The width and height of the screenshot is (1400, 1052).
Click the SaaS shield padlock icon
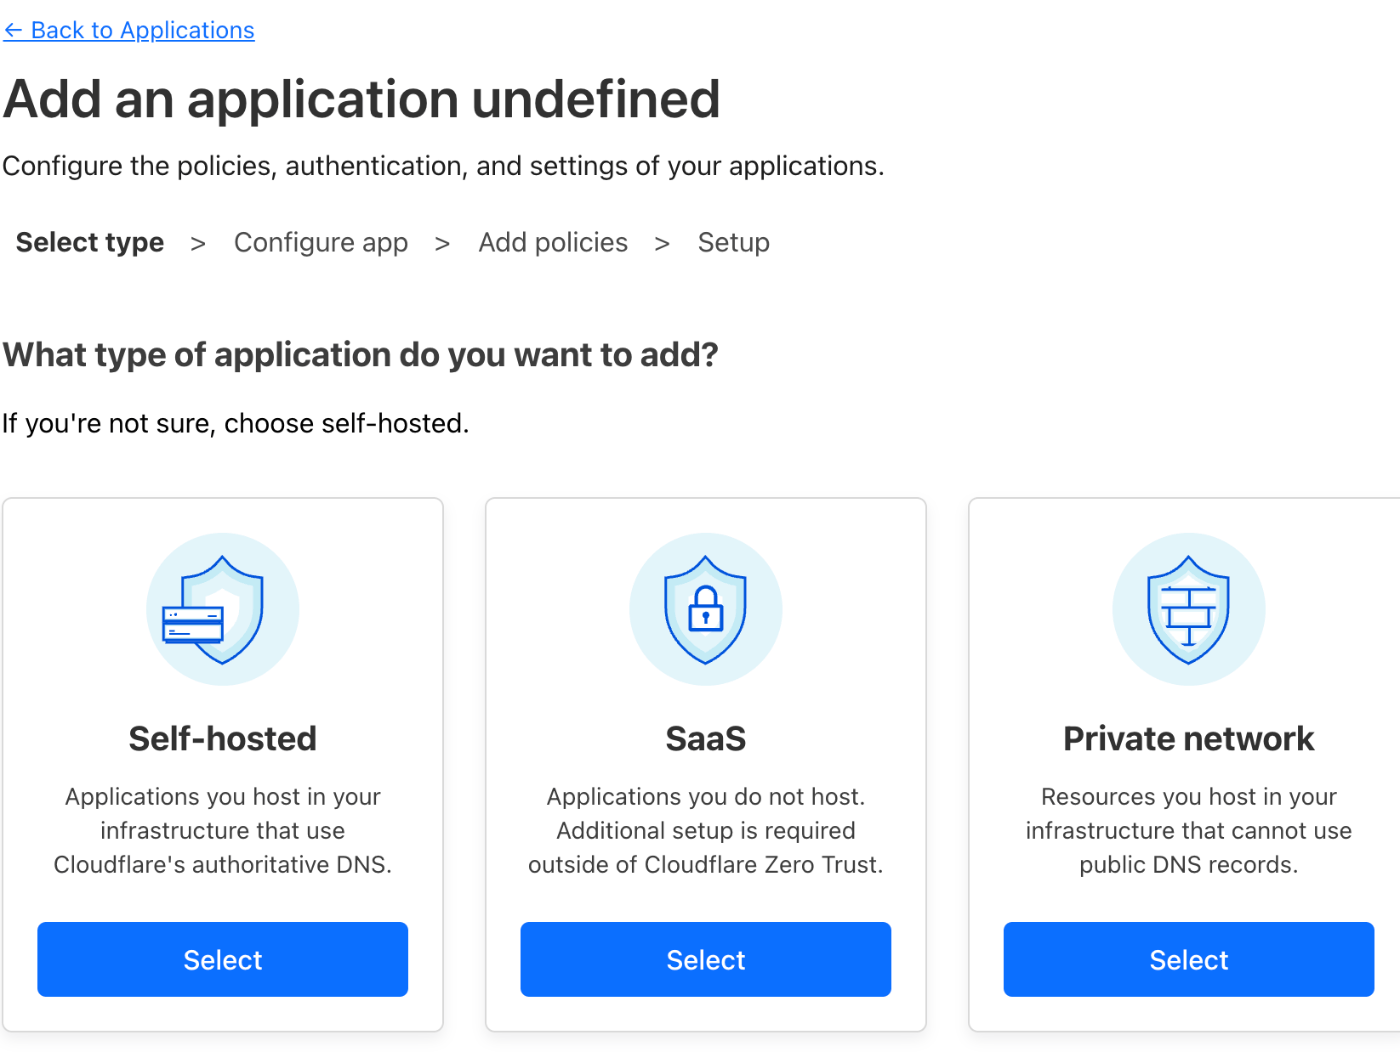pyautogui.click(x=705, y=609)
